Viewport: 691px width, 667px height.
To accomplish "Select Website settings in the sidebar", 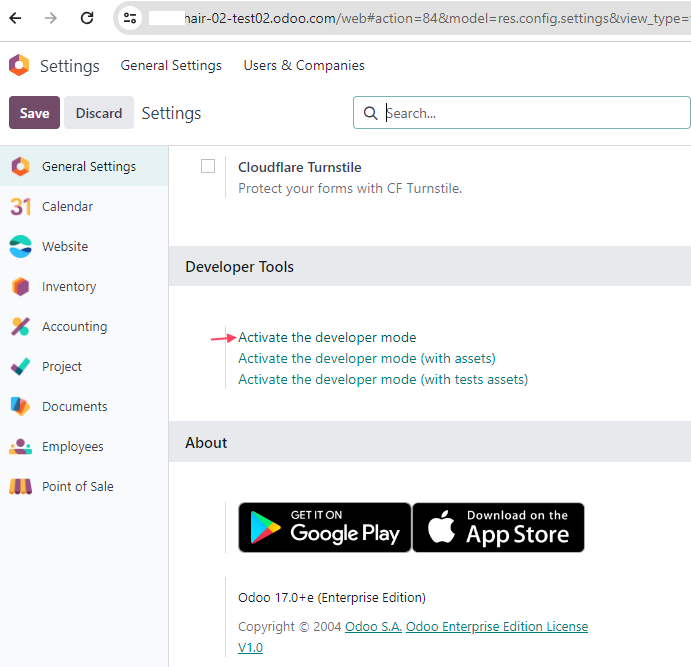I will coord(84,246).
